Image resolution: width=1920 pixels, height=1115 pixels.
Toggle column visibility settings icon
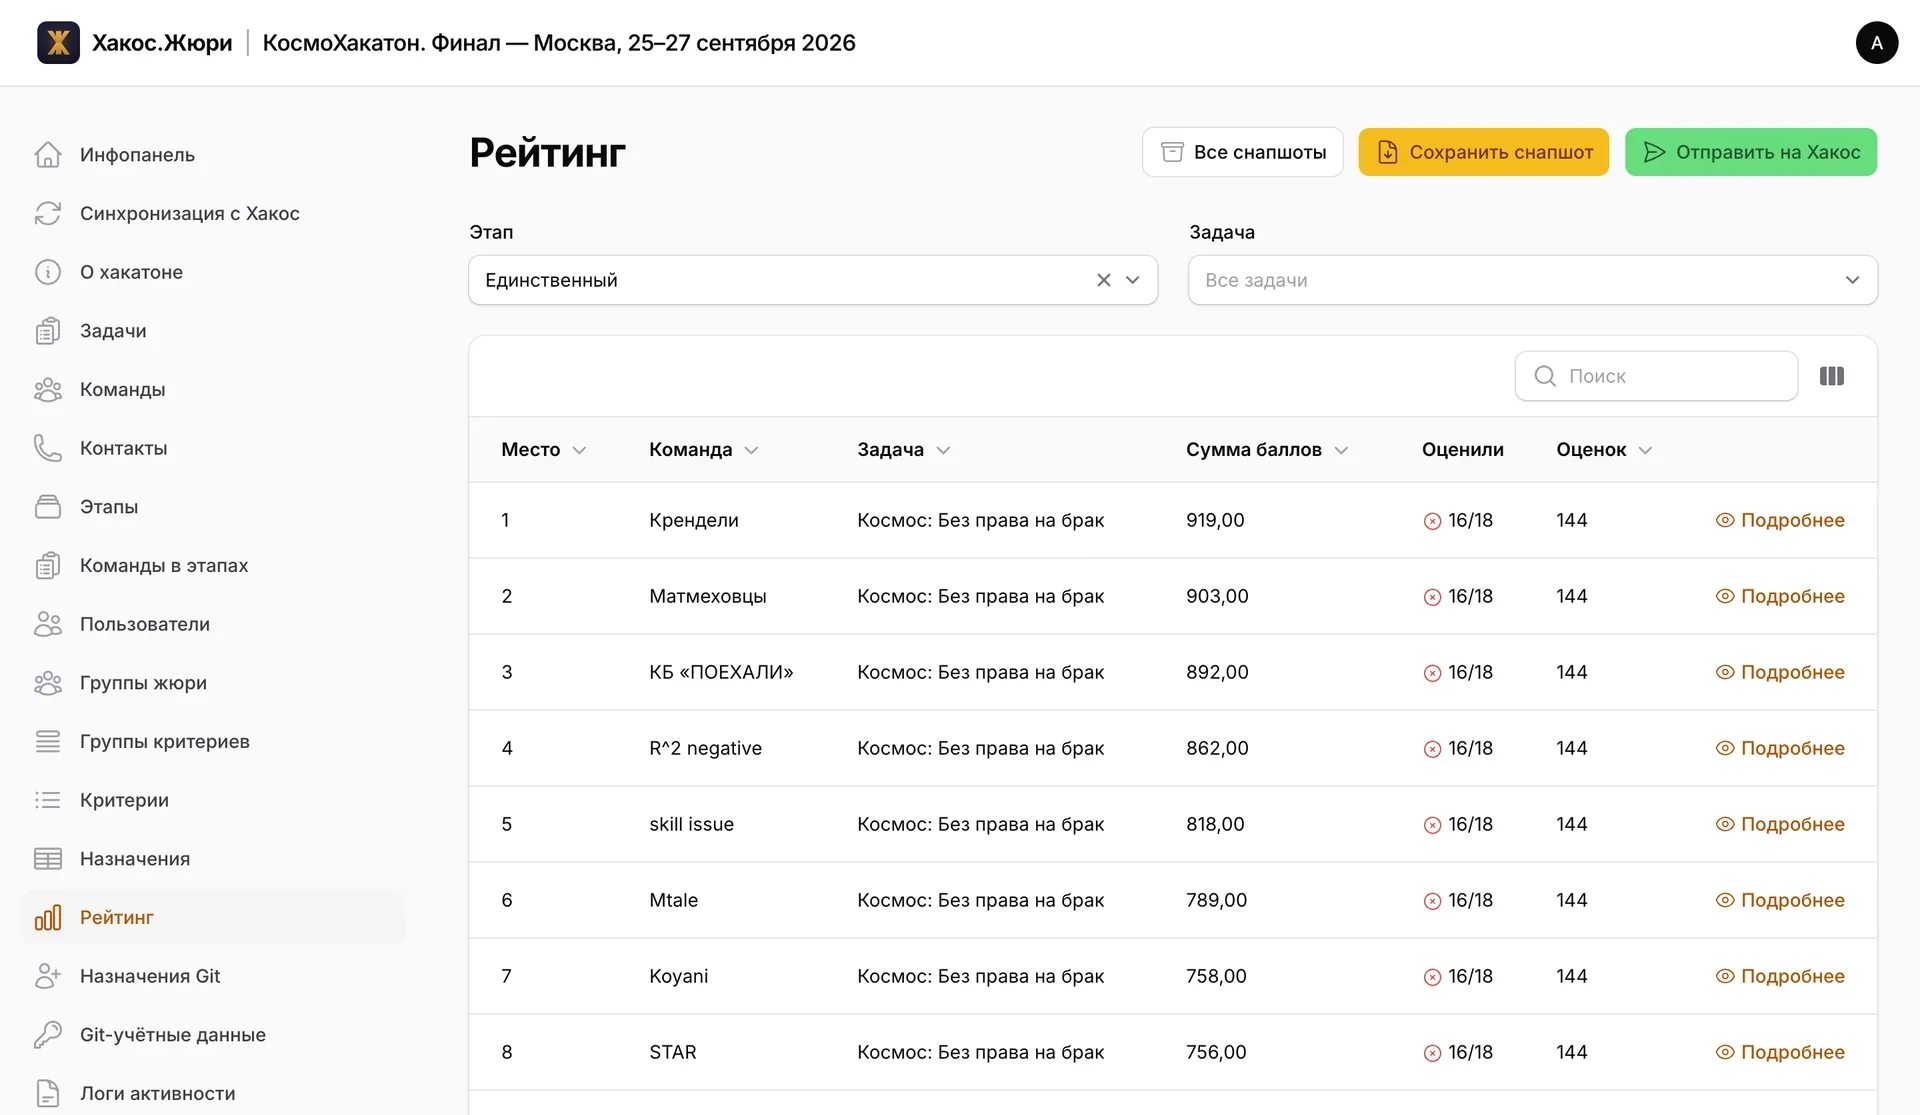point(1832,376)
